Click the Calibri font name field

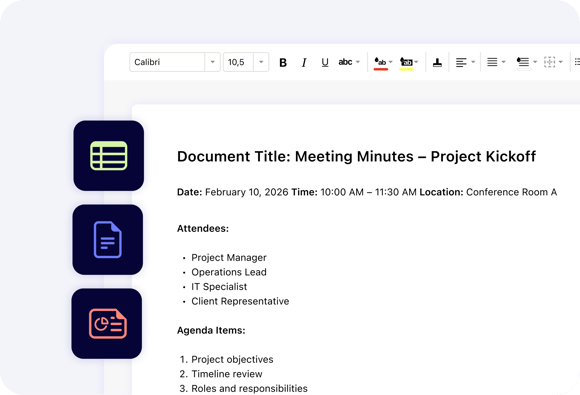tap(167, 62)
